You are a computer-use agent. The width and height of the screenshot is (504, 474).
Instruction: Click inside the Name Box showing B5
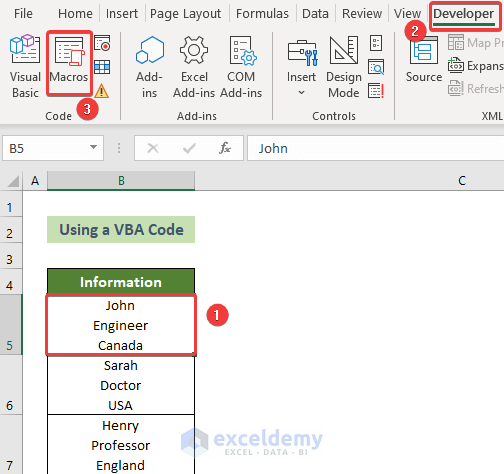point(46,148)
